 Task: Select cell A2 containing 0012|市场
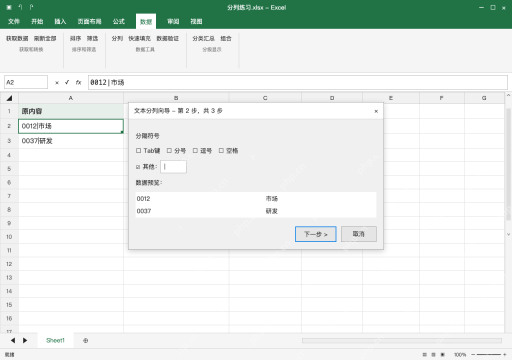(x=71, y=126)
